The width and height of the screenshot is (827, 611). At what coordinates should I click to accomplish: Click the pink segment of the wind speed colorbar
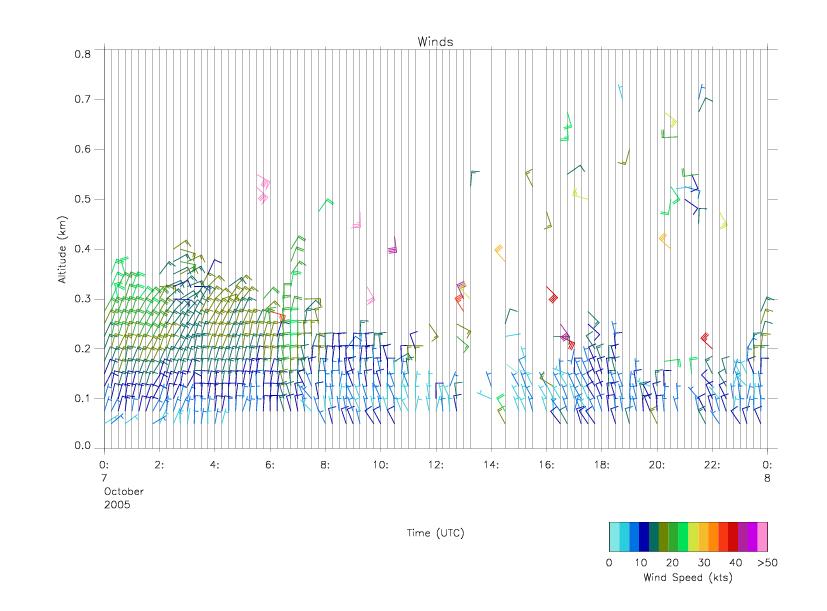tap(763, 537)
